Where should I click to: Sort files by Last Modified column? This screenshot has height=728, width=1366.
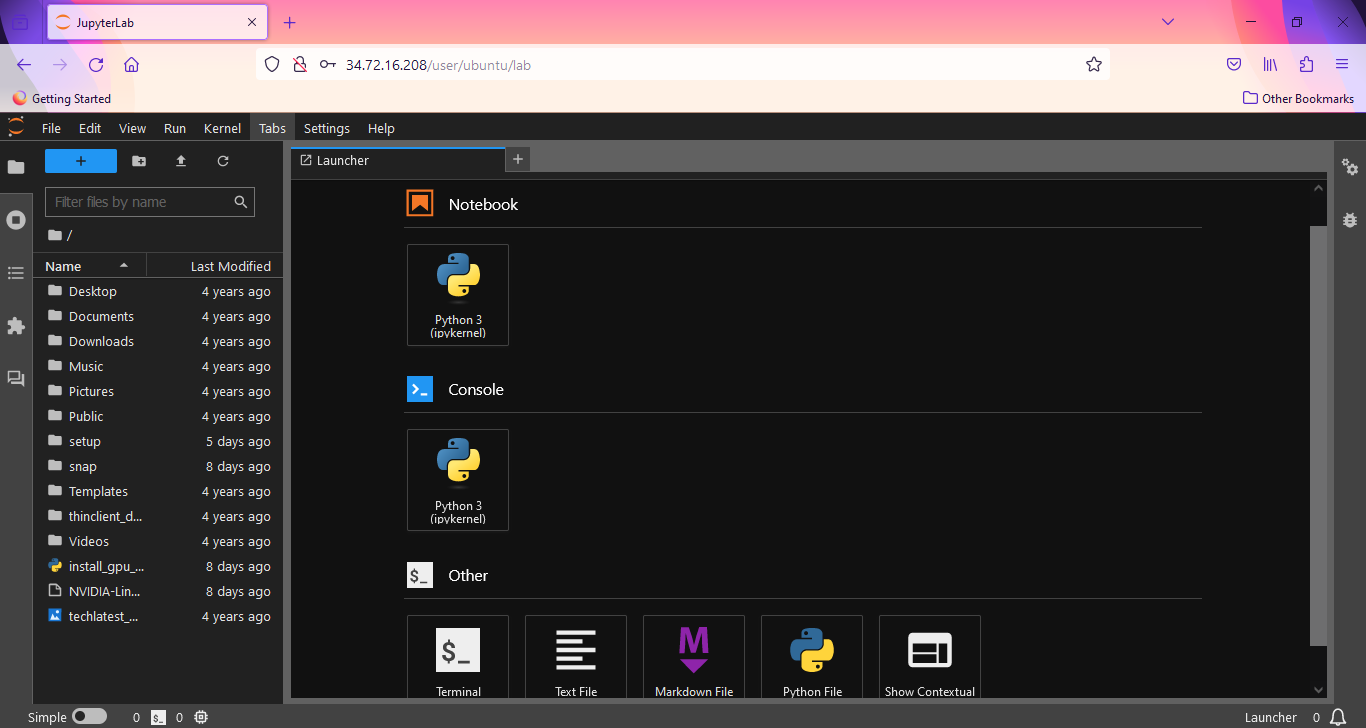tap(215, 266)
